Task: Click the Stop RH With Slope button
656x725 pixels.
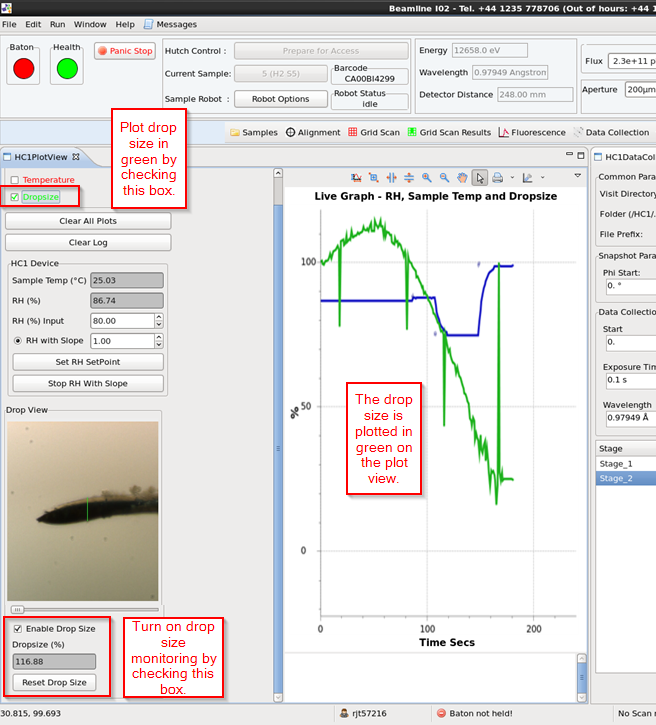Action: pos(88,384)
